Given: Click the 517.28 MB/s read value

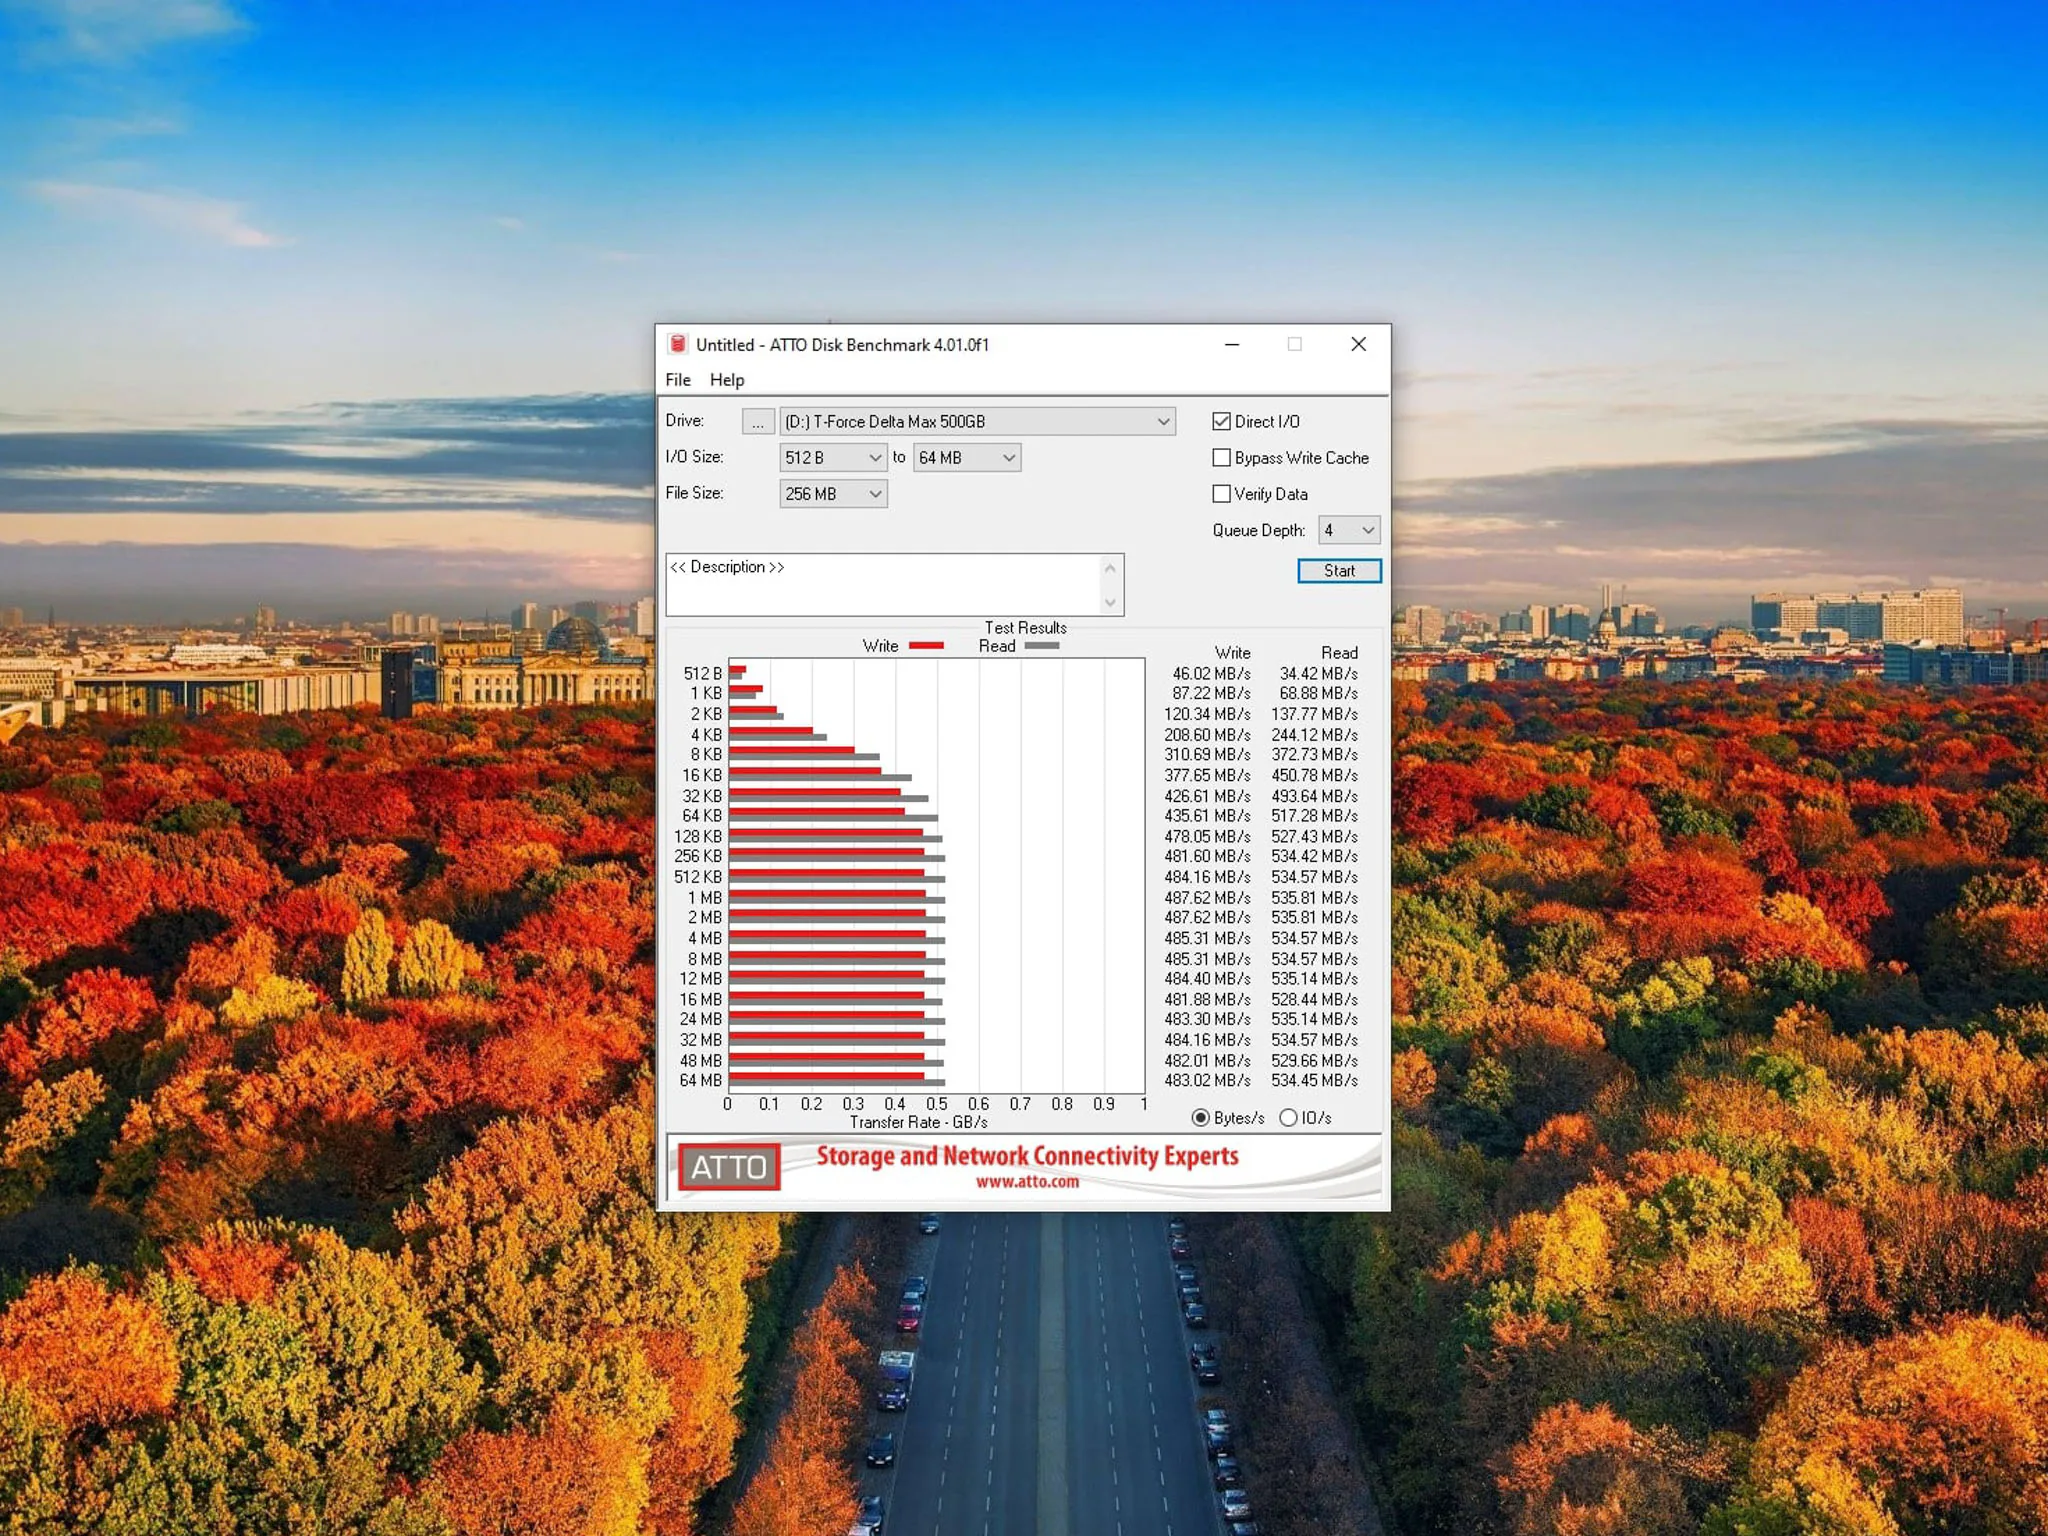Looking at the screenshot, I should pyautogui.click(x=1314, y=817).
